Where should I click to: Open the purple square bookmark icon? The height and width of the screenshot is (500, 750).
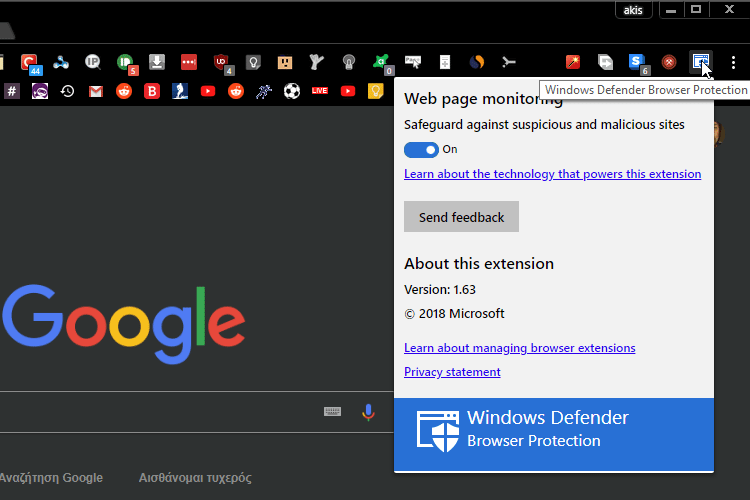point(40,91)
